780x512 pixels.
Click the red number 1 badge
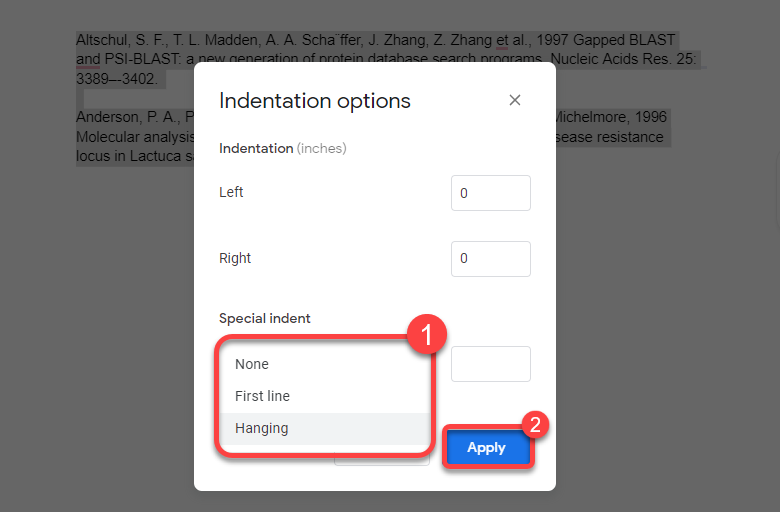click(428, 335)
